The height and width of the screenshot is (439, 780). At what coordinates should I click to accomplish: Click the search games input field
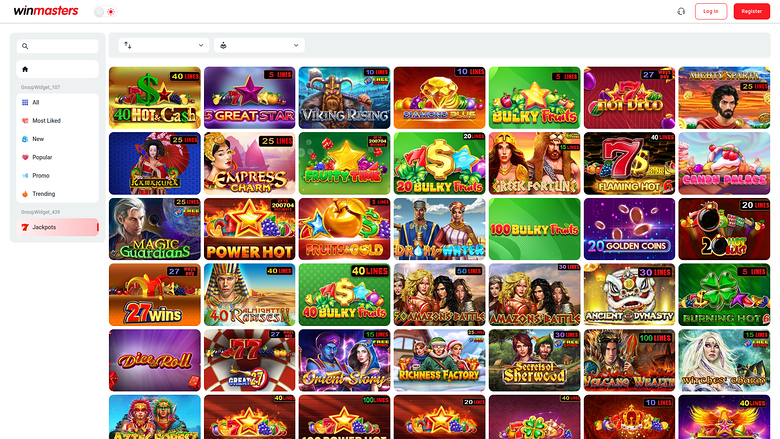point(57,46)
